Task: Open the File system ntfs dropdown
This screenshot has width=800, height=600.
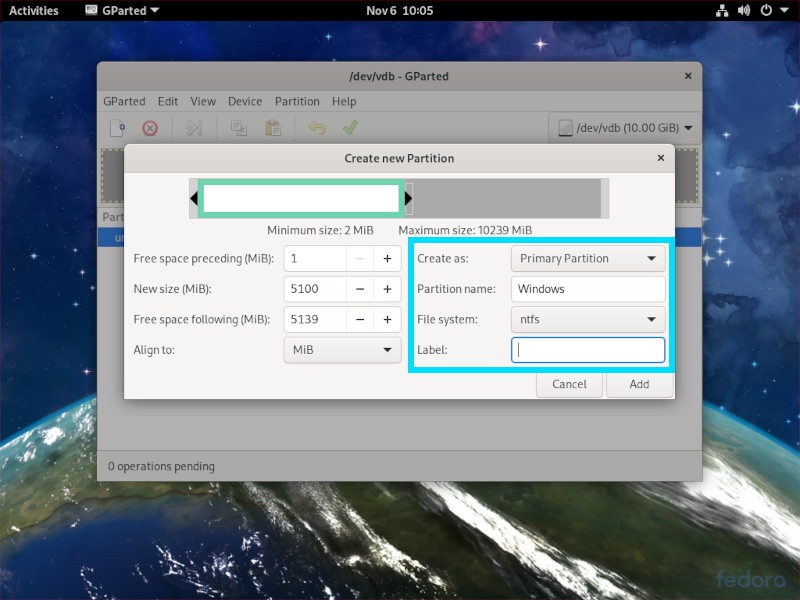Action: 588,319
